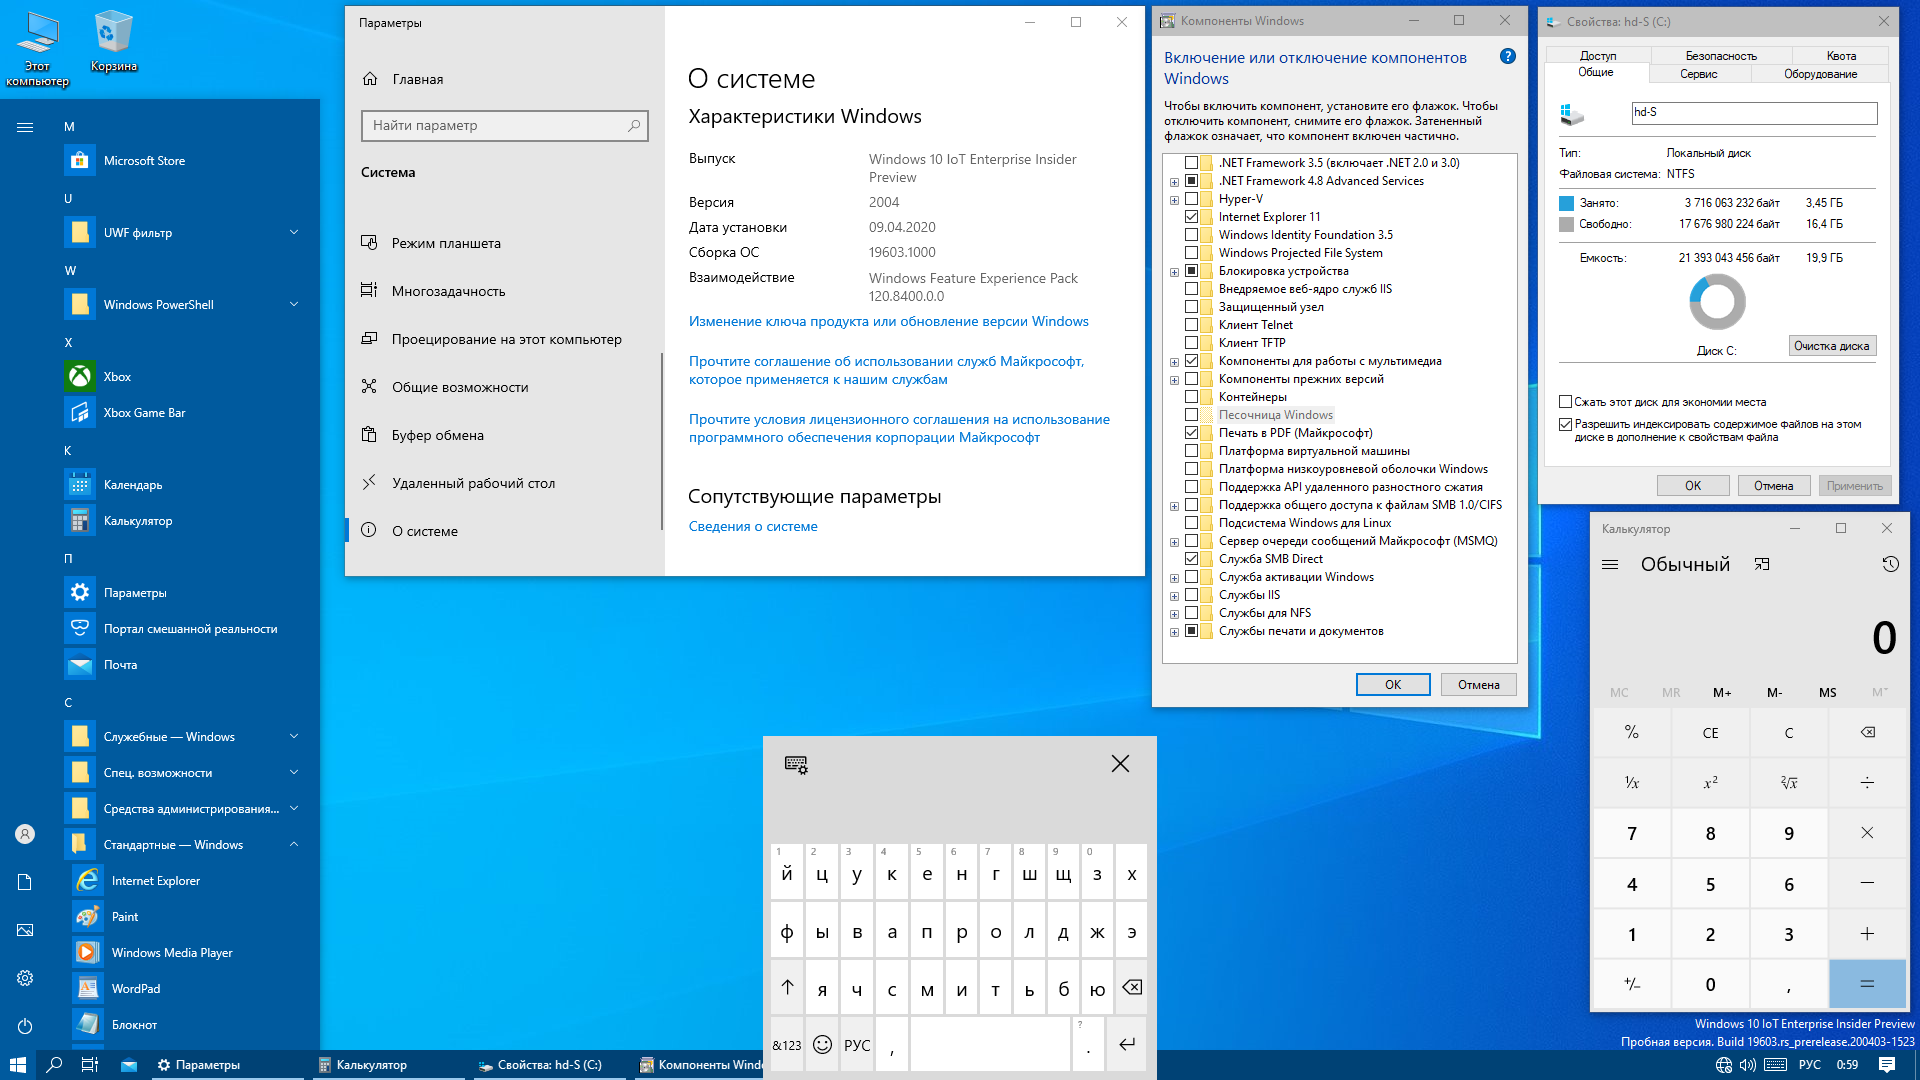This screenshot has width=1920, height=1080.
Task: Expand Службы печати и документов
Action: tap(1174, 632)
